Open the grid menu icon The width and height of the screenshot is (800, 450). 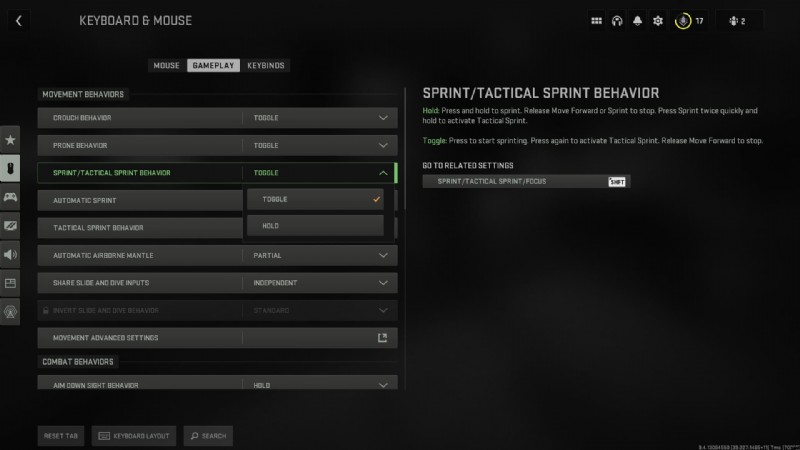(597, 20)
